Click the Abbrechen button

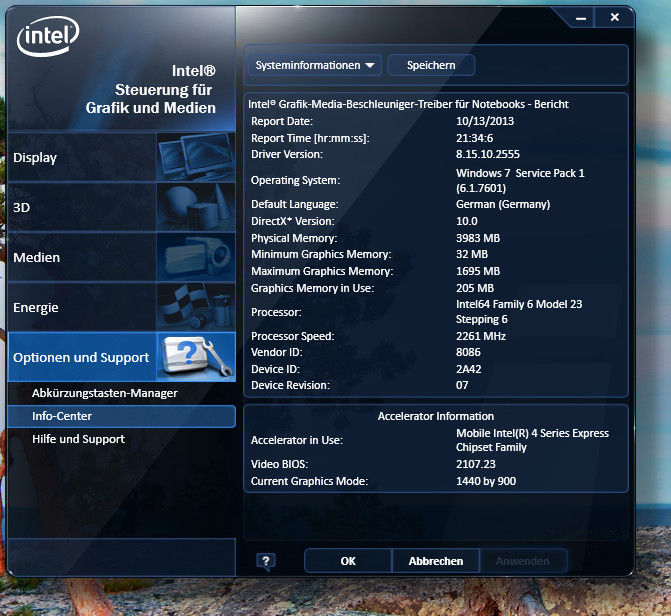(x=436, y=561)
